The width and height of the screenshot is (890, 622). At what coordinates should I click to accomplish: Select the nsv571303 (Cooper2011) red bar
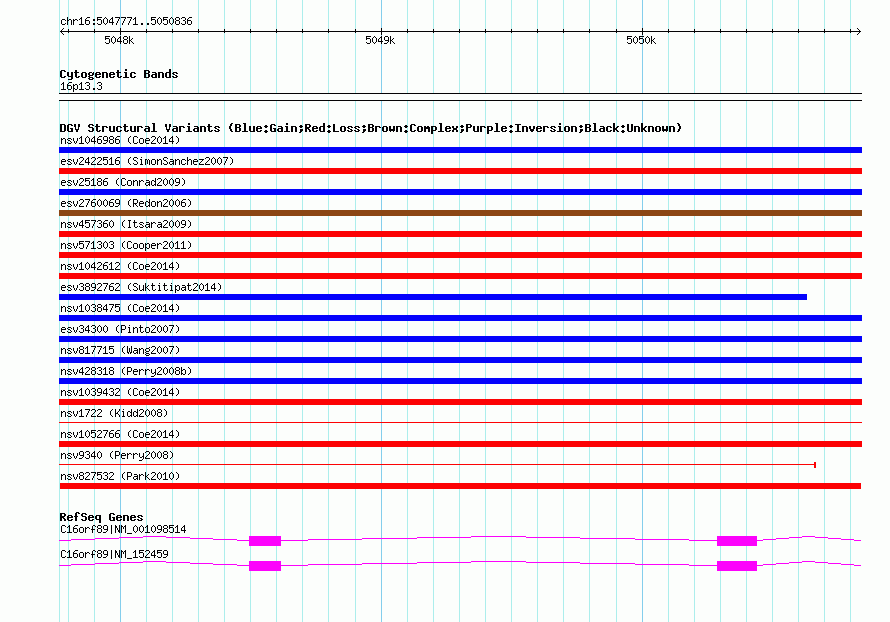coord(460,255)
